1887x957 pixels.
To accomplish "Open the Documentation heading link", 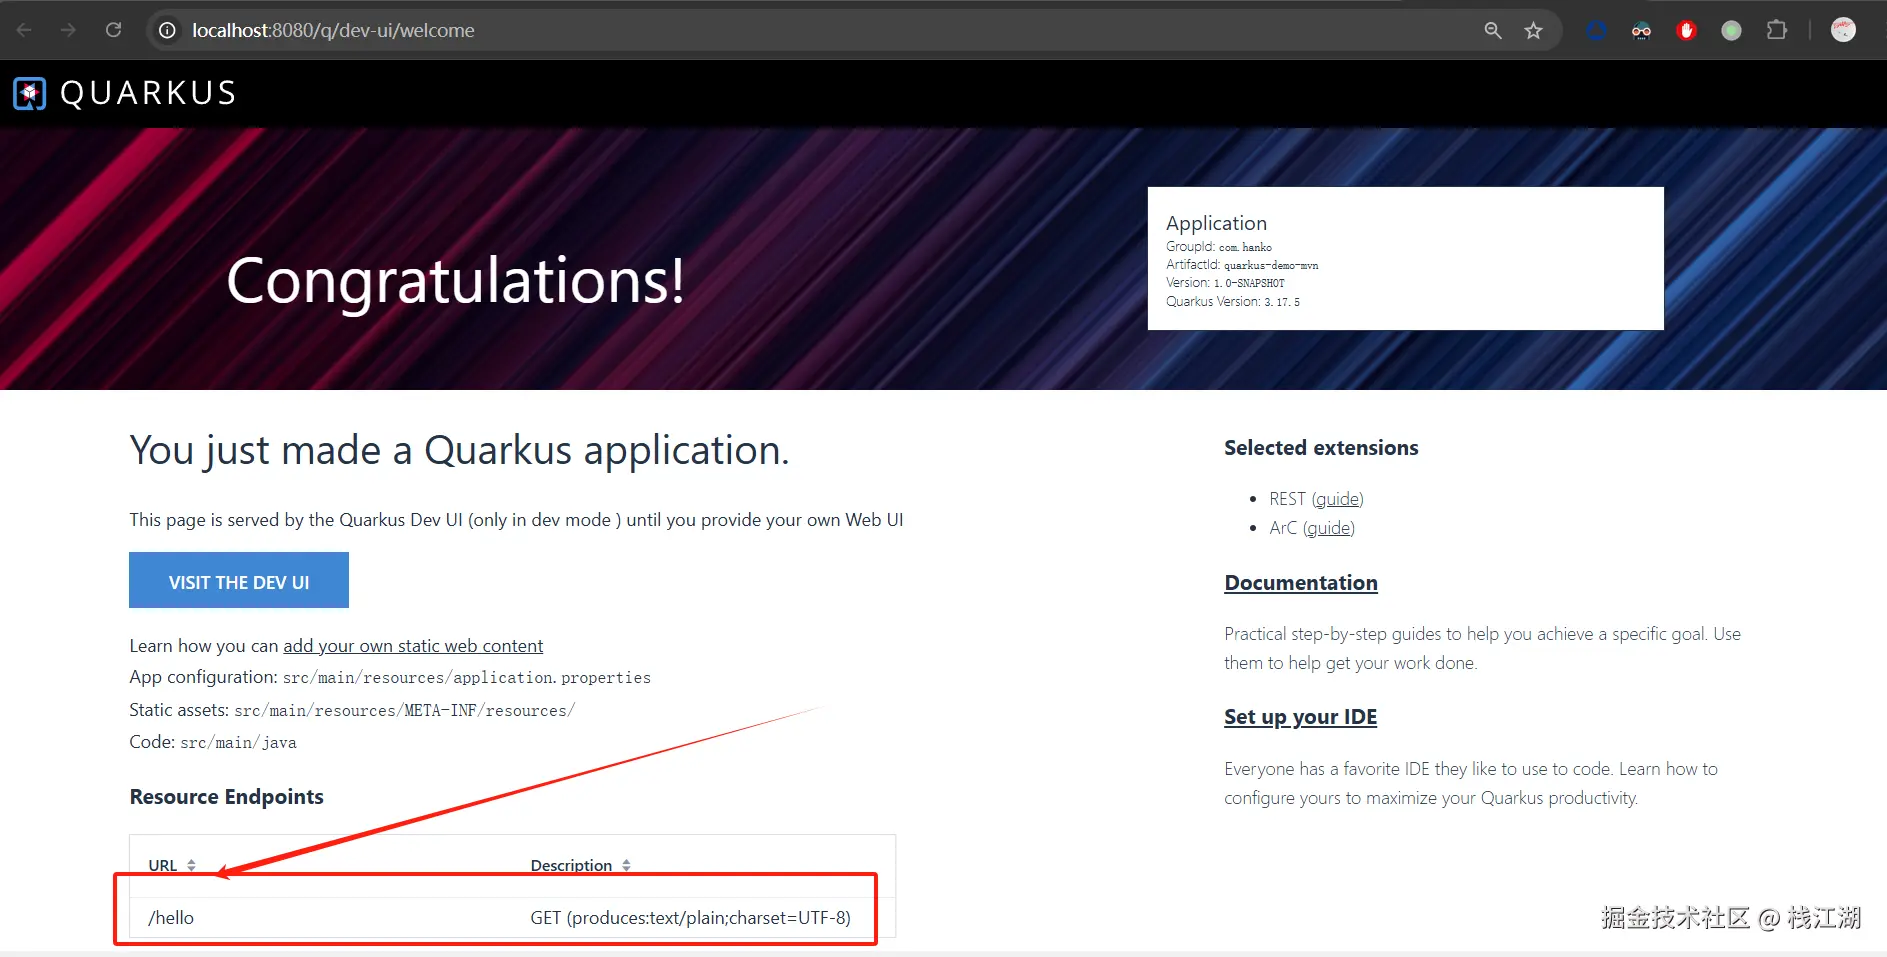I will pos(1301,583).
